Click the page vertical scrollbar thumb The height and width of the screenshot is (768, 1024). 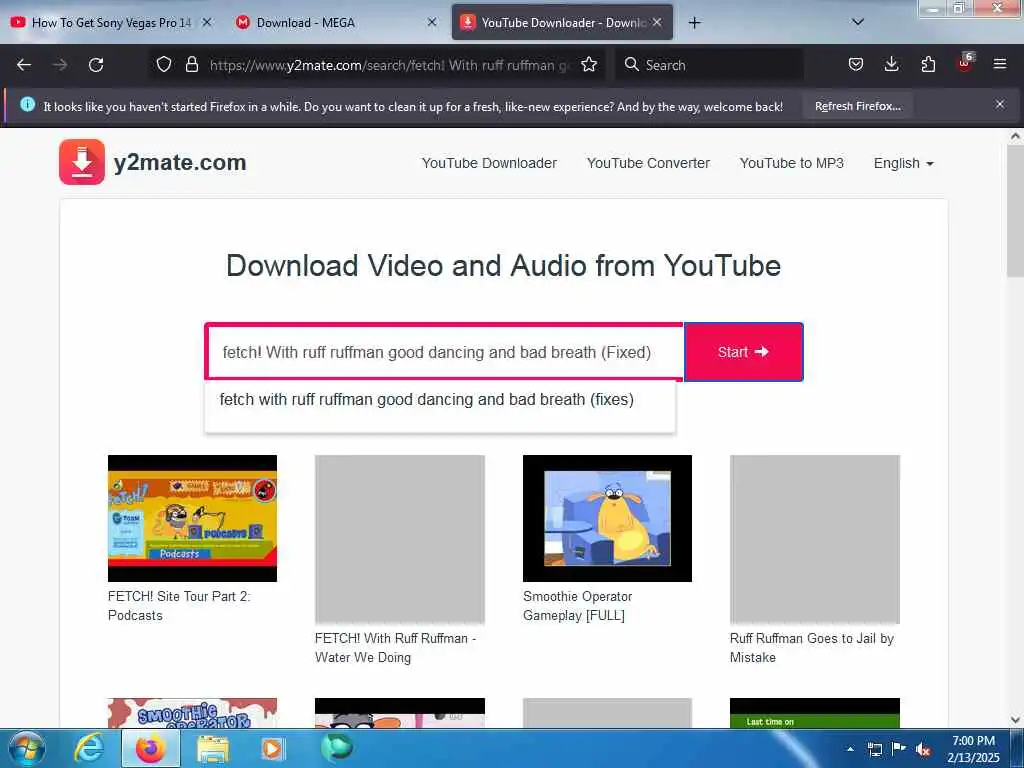(1015, 210)
